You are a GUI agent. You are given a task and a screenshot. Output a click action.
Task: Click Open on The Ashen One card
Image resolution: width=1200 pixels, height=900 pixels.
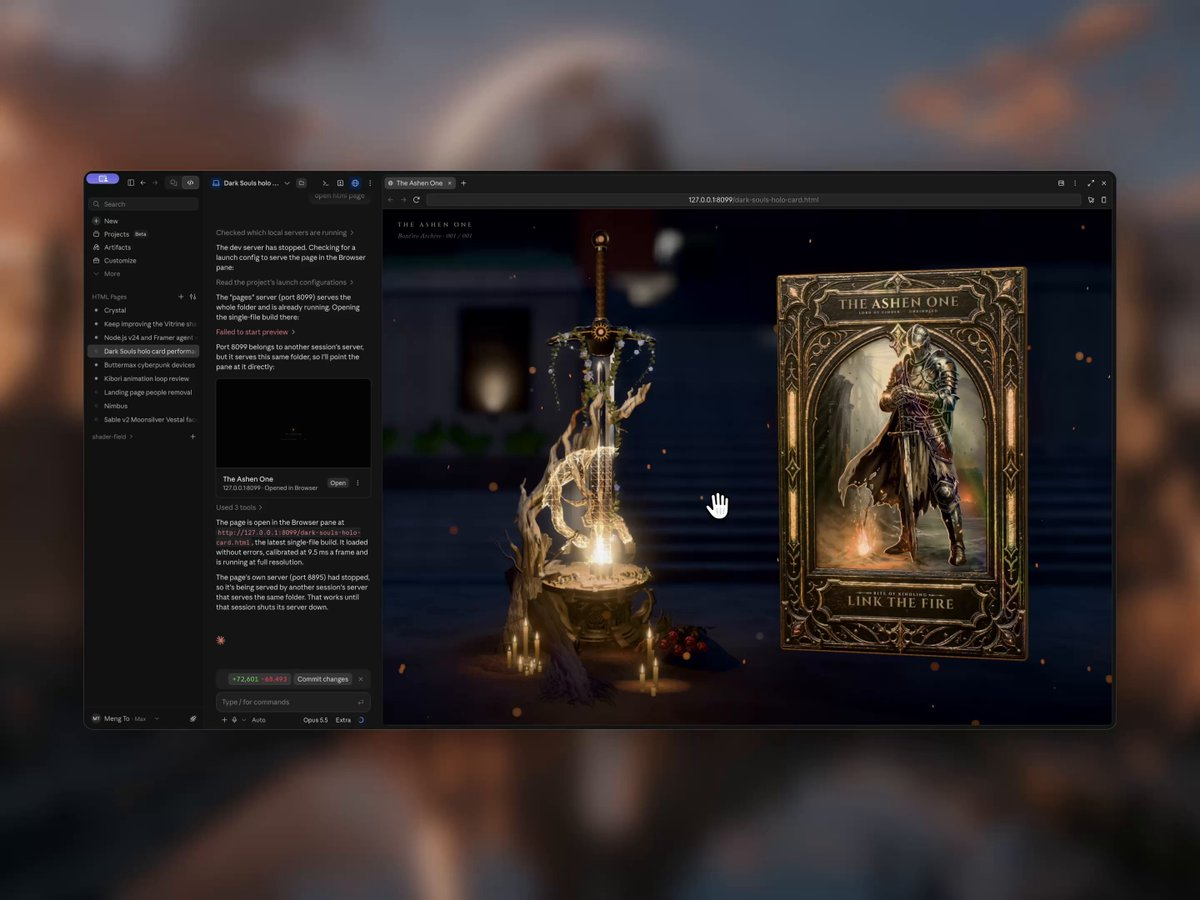tap(338, 483)
